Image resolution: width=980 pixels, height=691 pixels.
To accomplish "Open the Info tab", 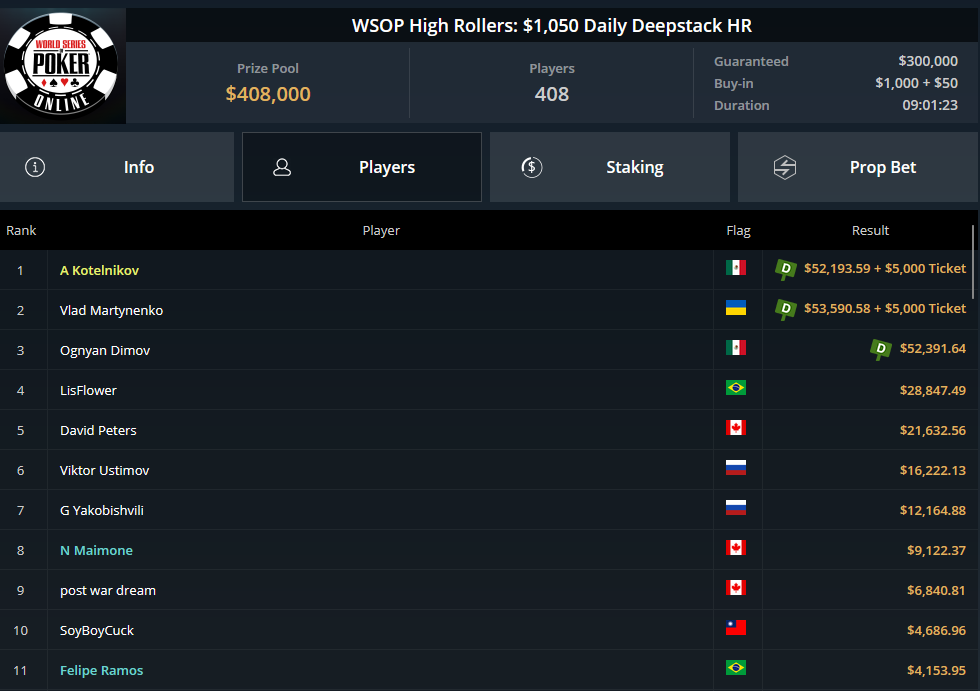I will click(117, 167).
